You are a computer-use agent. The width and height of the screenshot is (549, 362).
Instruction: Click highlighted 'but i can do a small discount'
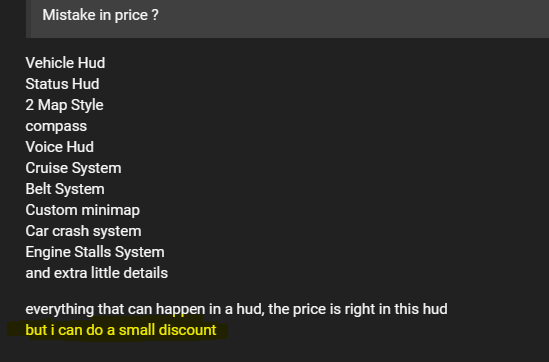[121, 330]
